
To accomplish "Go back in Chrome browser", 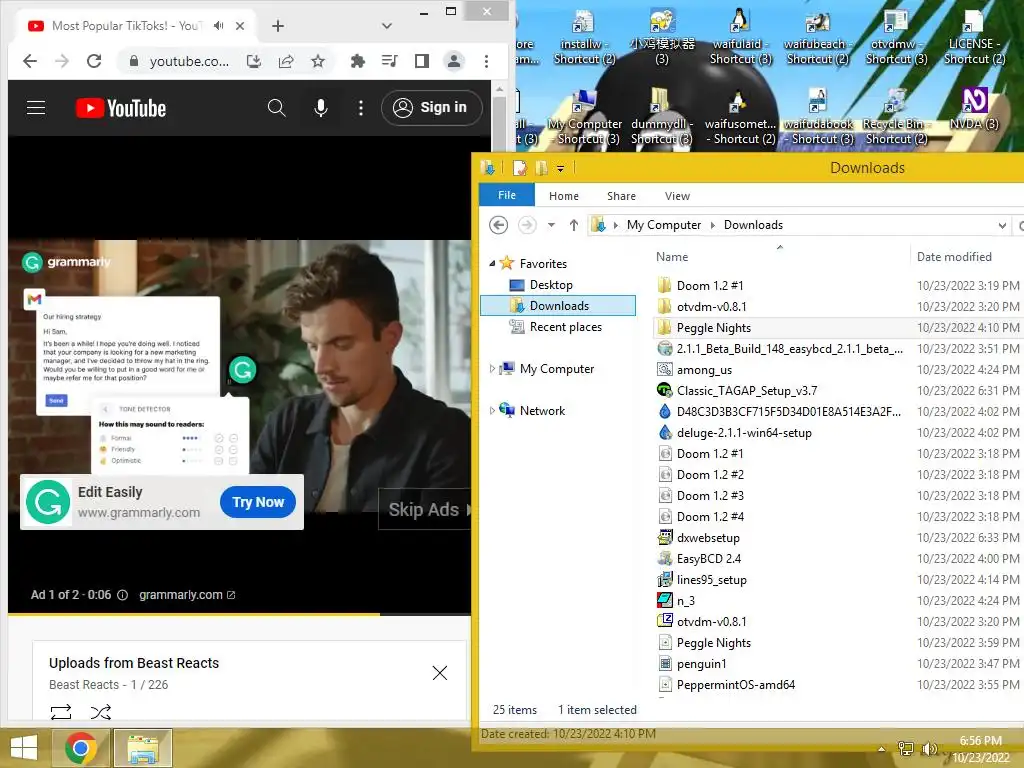I will [x=30, y=61].
